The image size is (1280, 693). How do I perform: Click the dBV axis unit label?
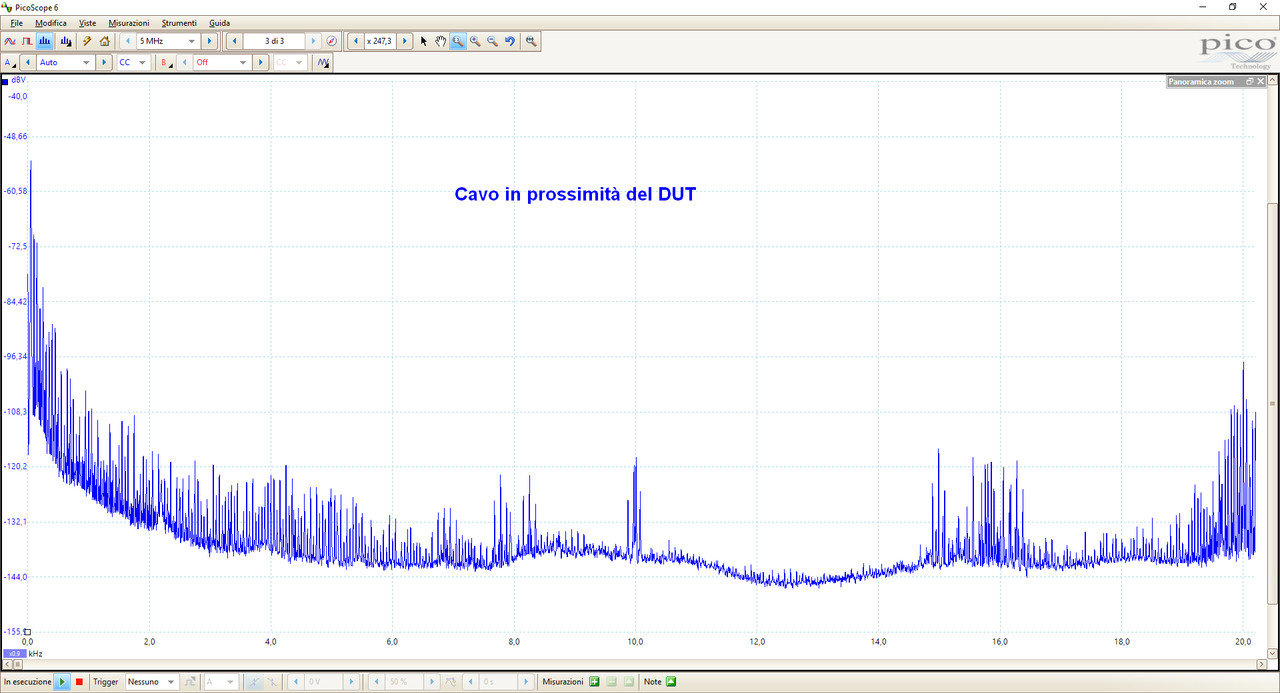pyautogui.click(x=18, y=80)
